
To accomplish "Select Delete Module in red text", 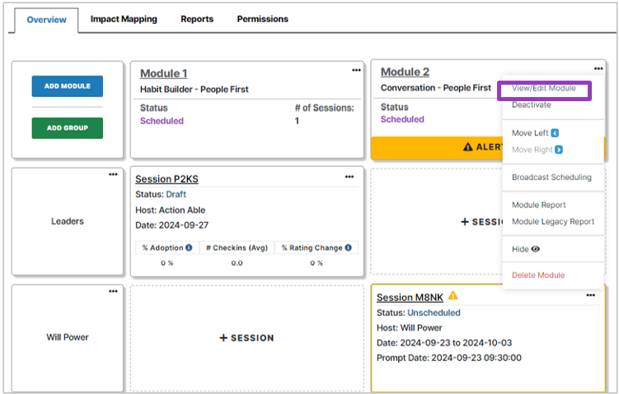I will click(x=538, y=275).
